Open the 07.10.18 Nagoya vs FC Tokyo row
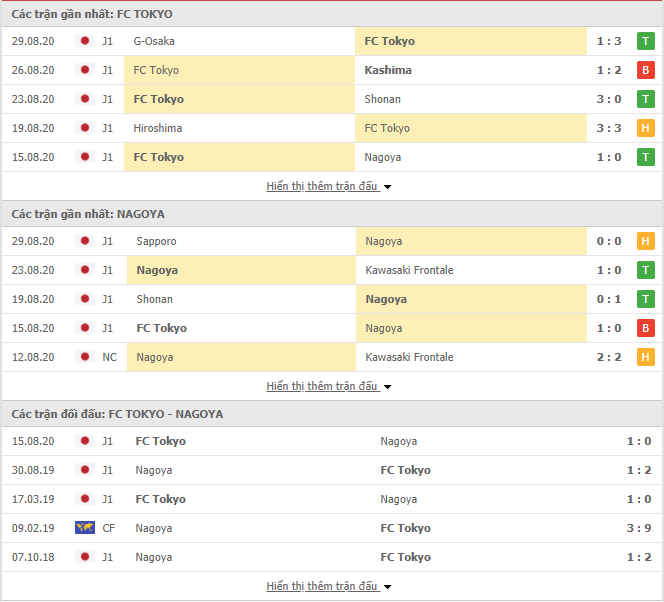The height and width of the screenshot is (602, 664). click(x=332, y=557)
